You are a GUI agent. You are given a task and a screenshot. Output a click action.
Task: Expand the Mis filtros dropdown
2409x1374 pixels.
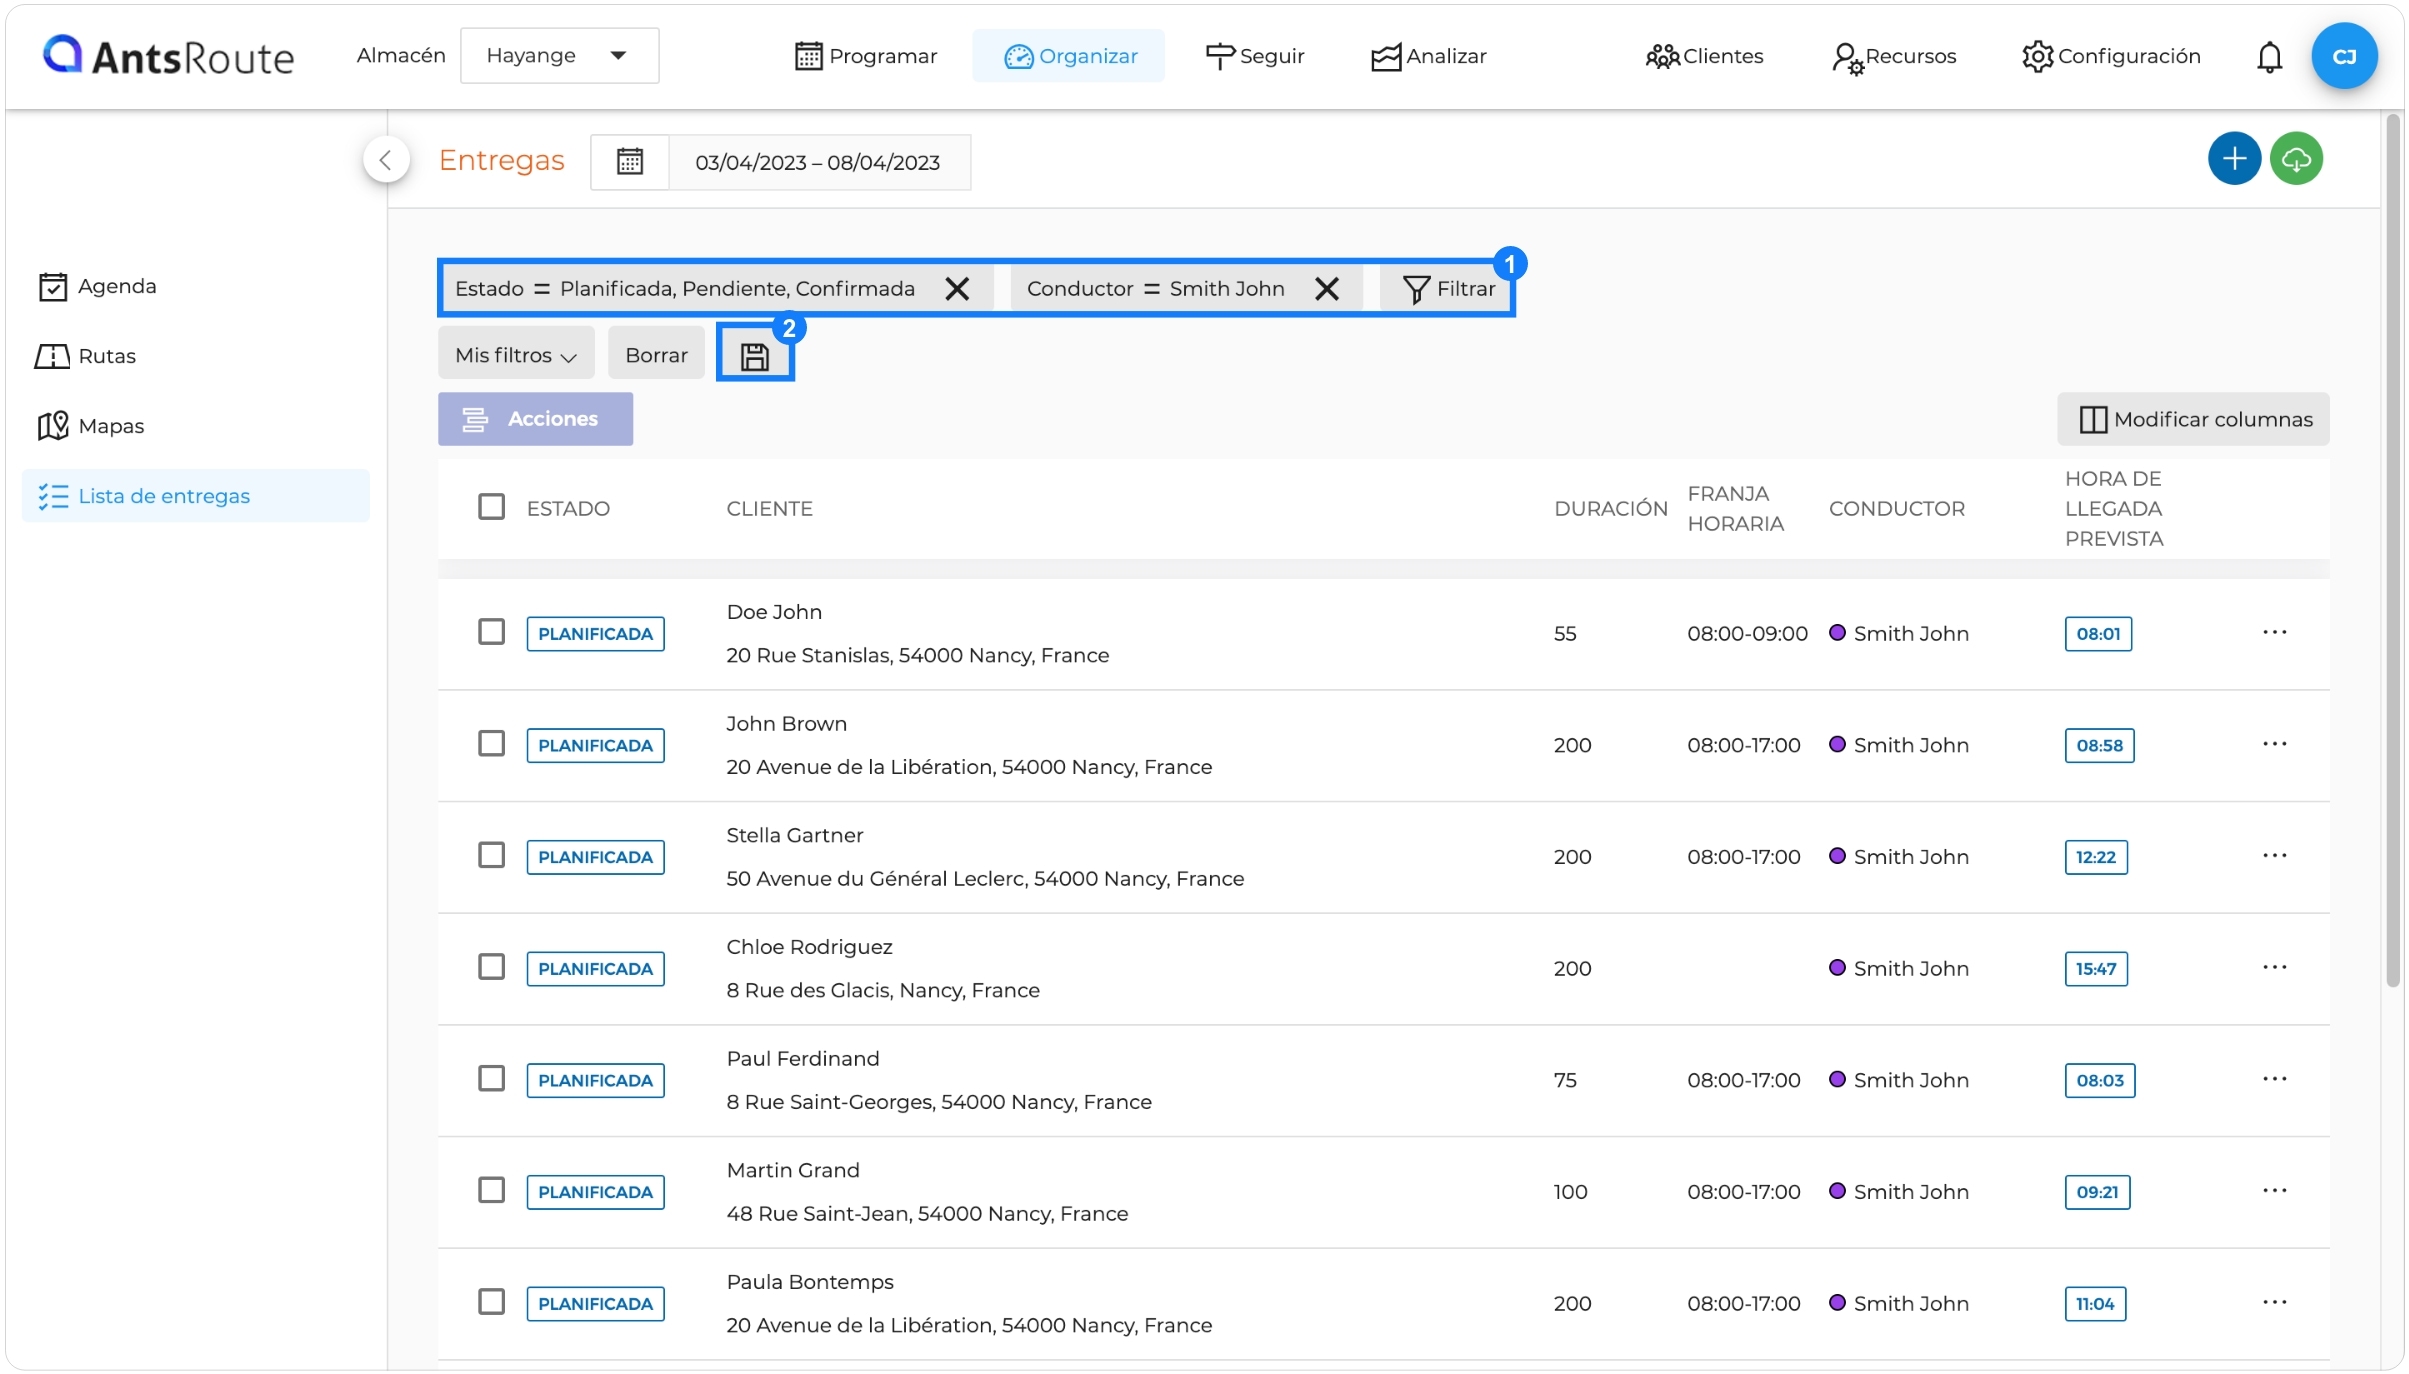pyautogui.click(x=516, y=355)
